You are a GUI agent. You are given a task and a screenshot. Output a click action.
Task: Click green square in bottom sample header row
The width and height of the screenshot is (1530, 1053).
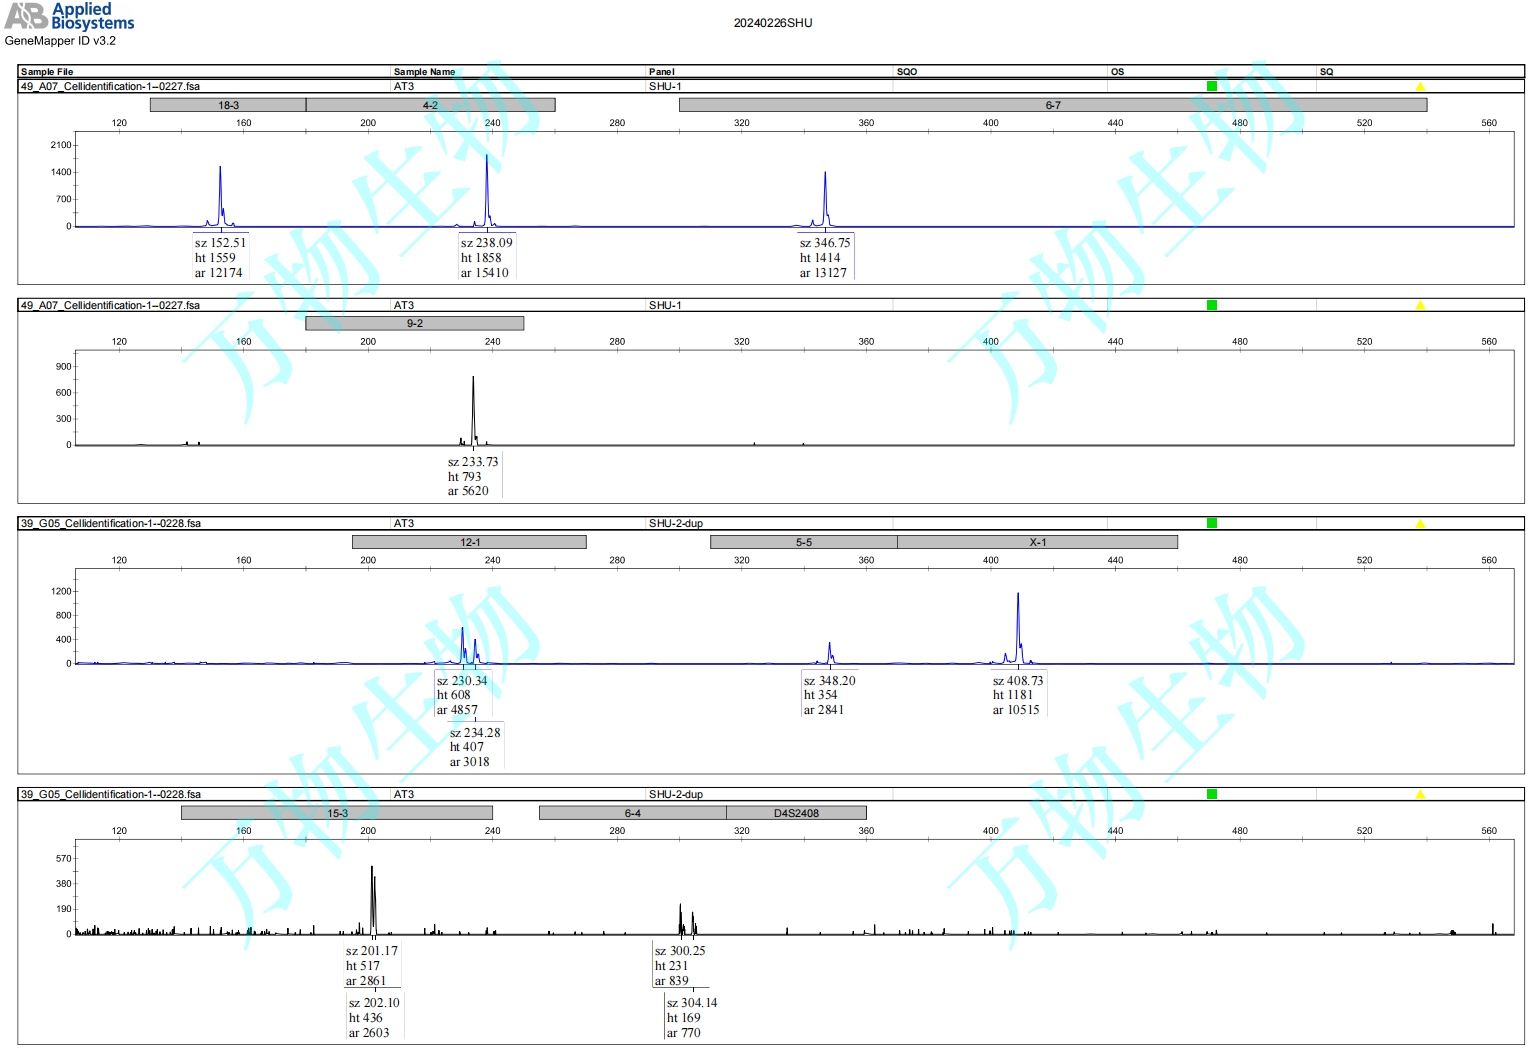pyautogui.click(x=1212, y=794)
